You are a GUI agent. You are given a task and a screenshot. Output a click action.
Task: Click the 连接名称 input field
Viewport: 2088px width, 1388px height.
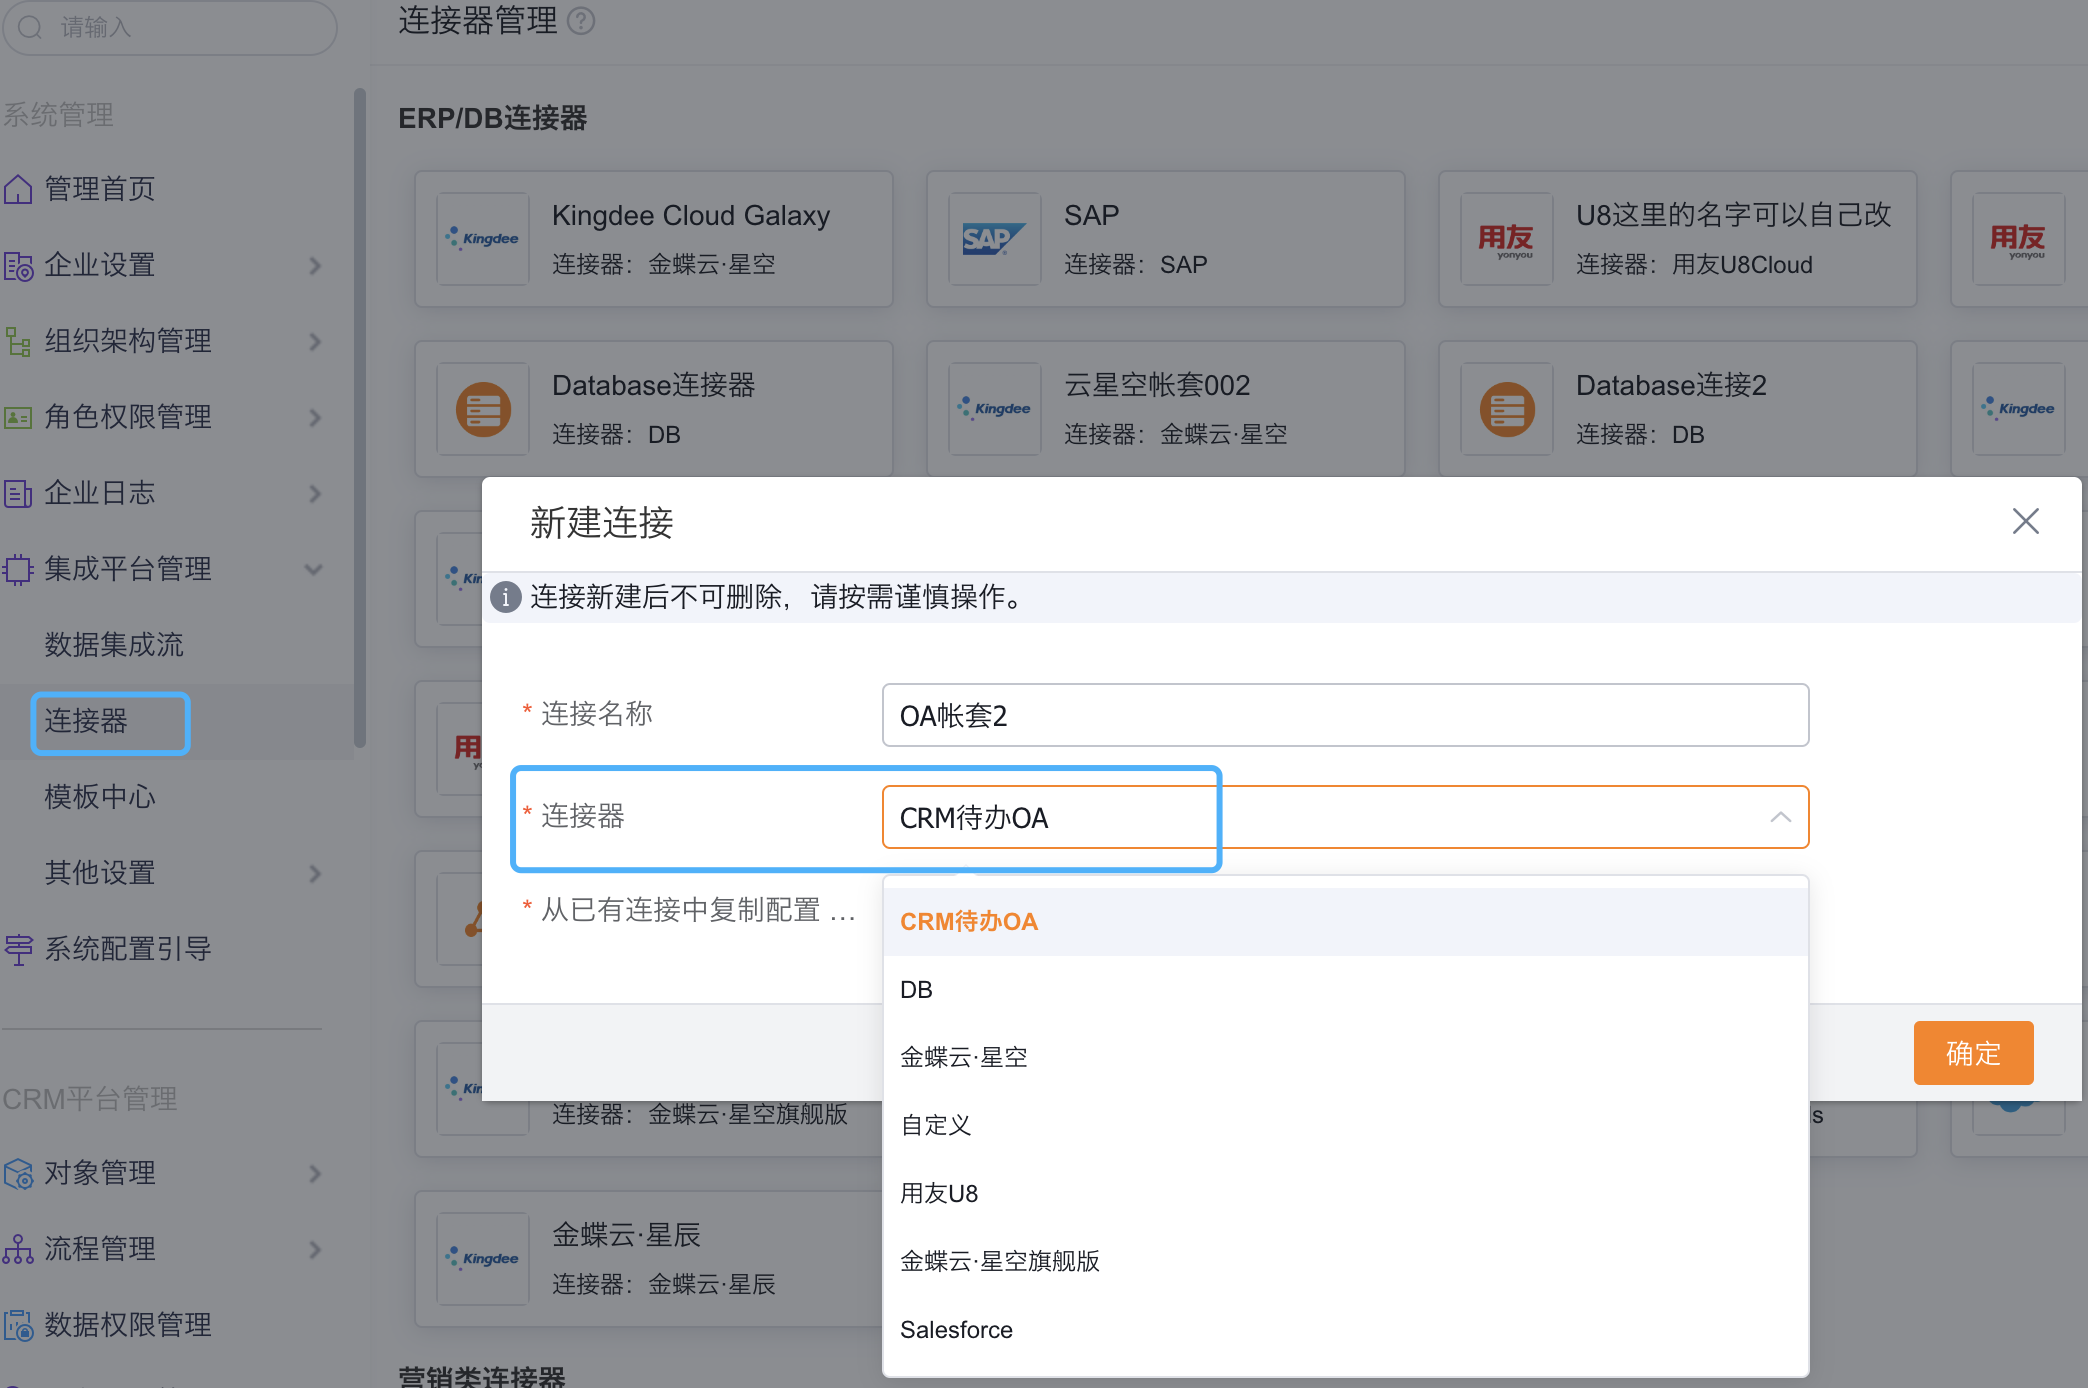click(x=1346, y=715)
